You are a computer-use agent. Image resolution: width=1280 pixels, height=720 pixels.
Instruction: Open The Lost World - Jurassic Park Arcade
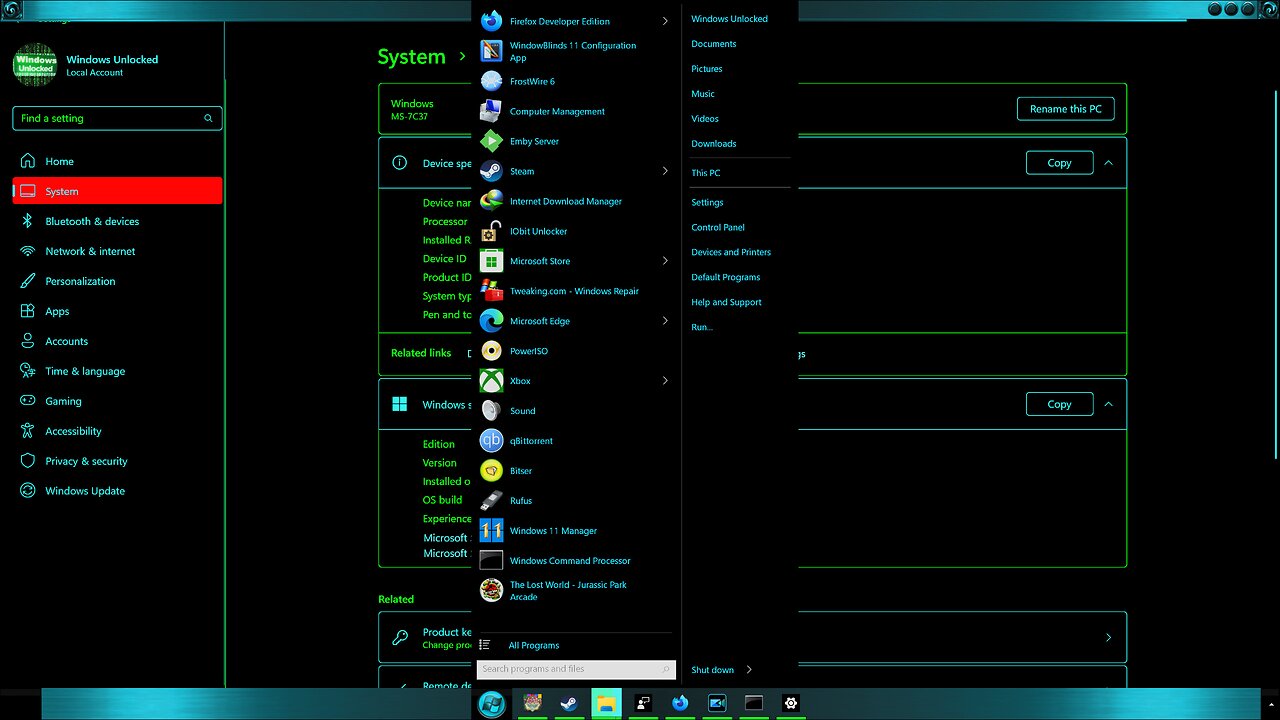pyautogui.click(x=568, y=591)
